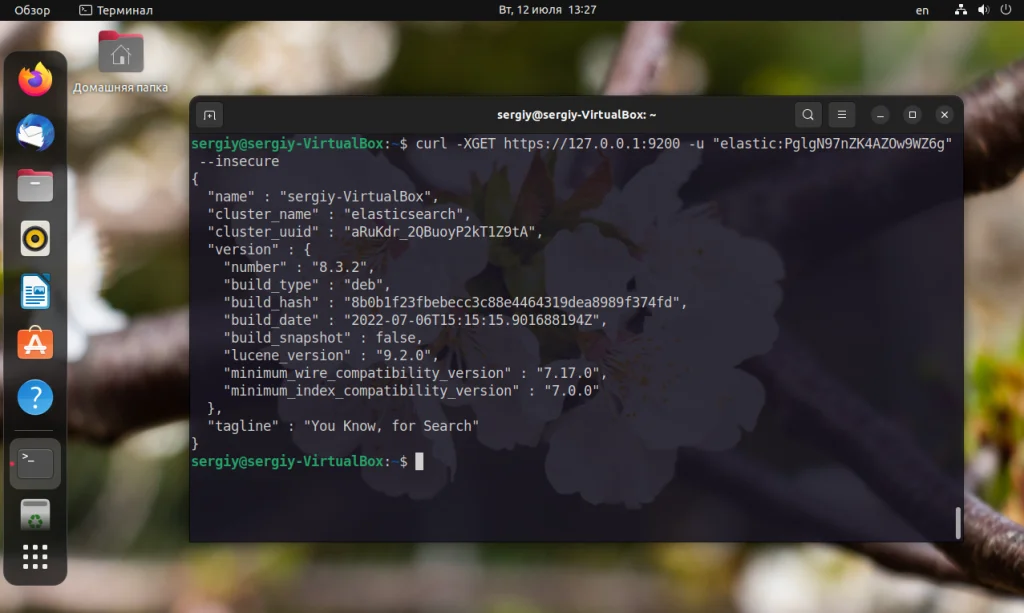Open the Trash from the dock

tap(34, 515)
